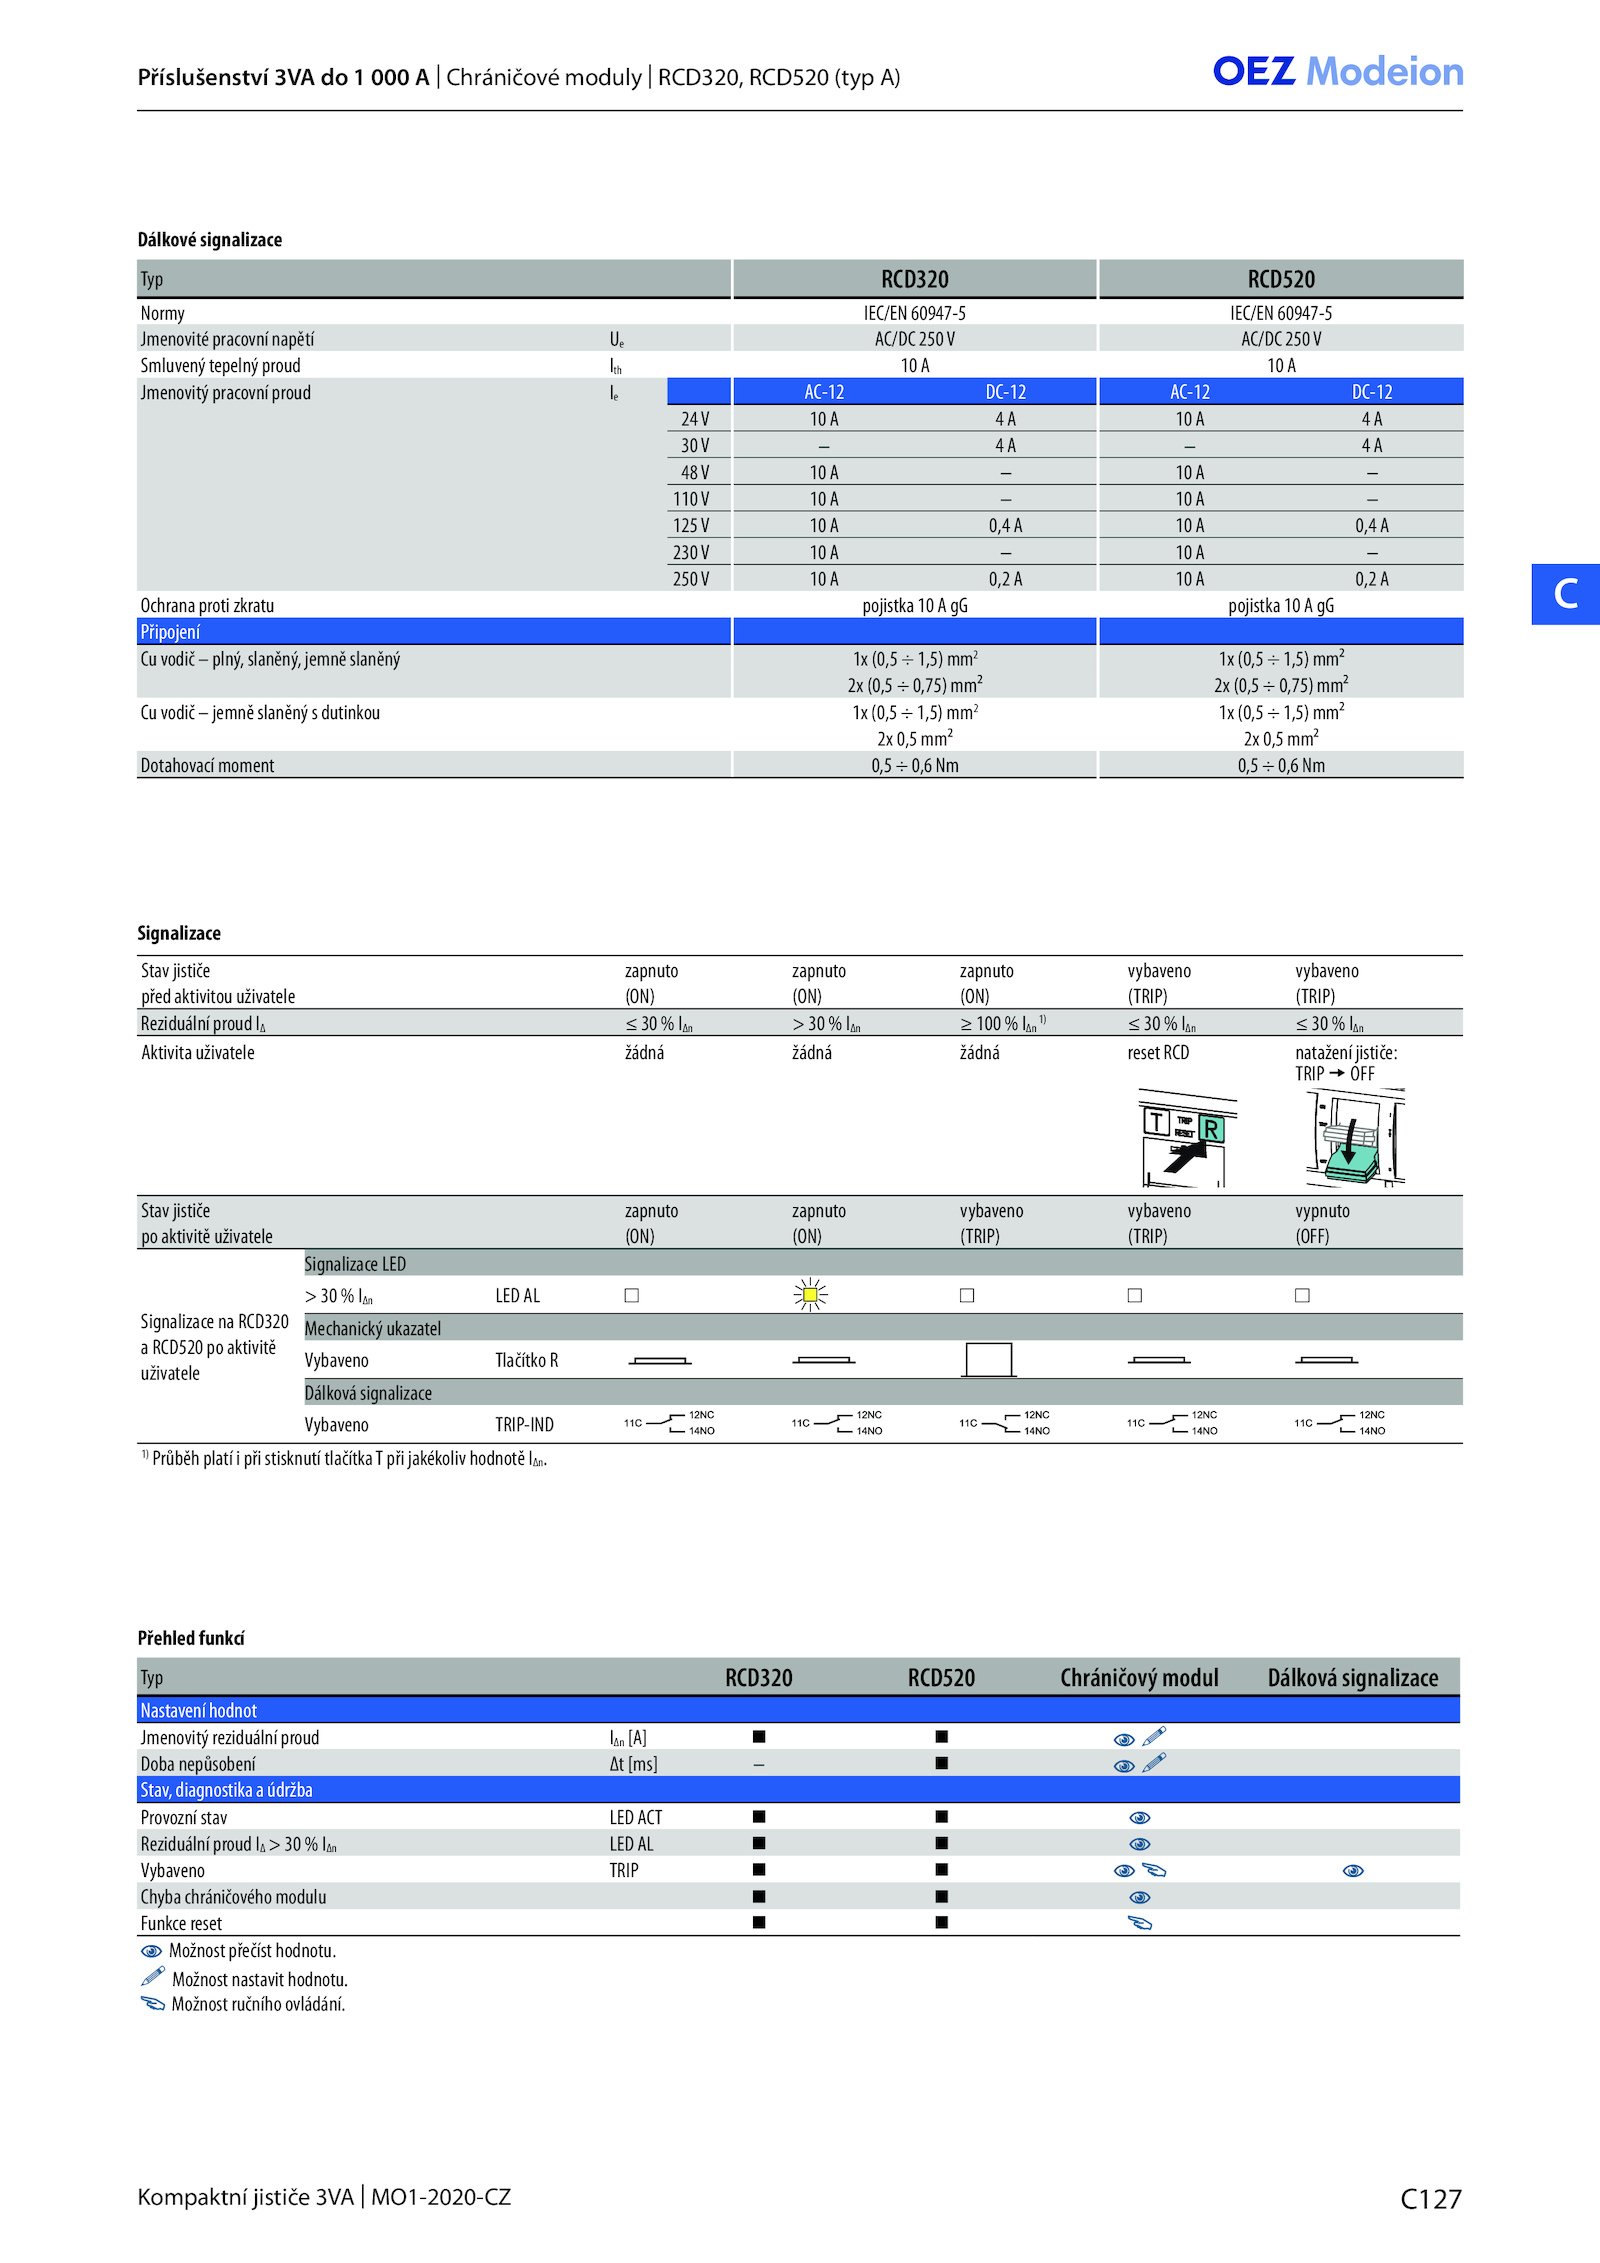1600x2263 pixels.
Task: Click the 250 V voltage row label
Action: (691, 579)
